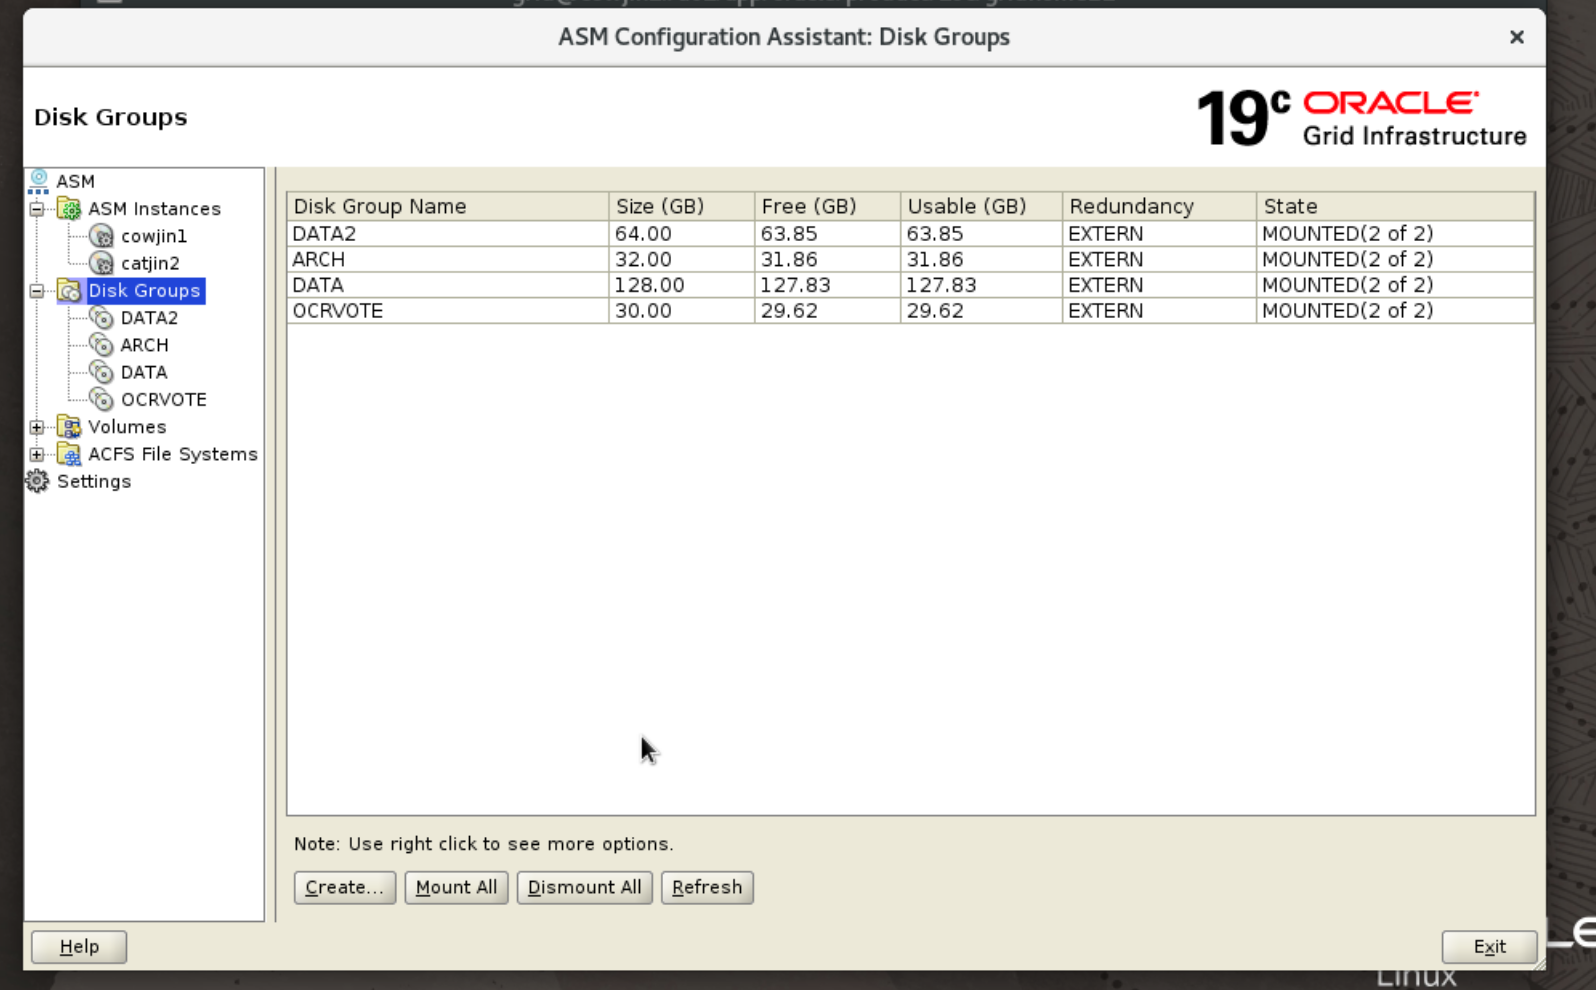
Task: Collapse the Disk Groups tree node
Action: [x=37, y=291]
